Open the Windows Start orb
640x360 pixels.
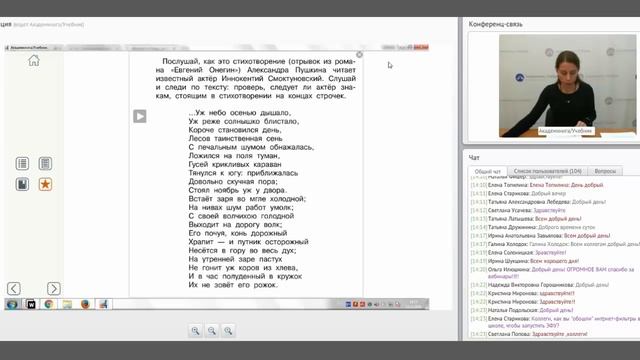12,304
